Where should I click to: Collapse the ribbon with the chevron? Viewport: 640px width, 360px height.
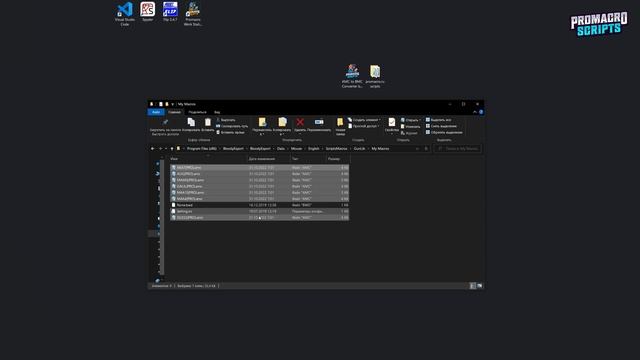(475, 112)
